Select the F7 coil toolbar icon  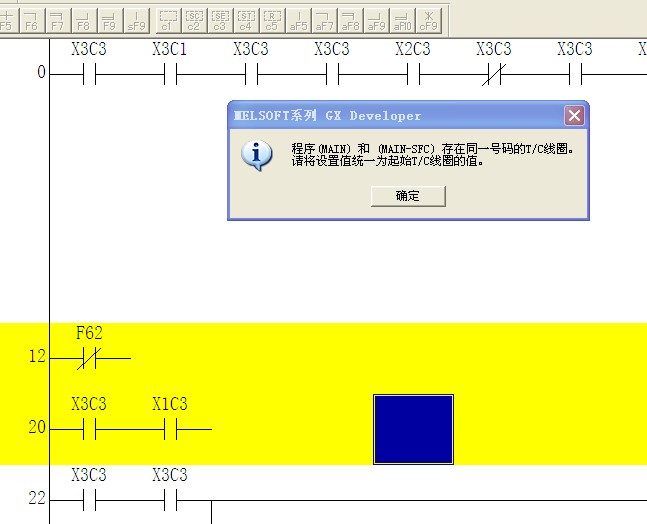(58, 19)
